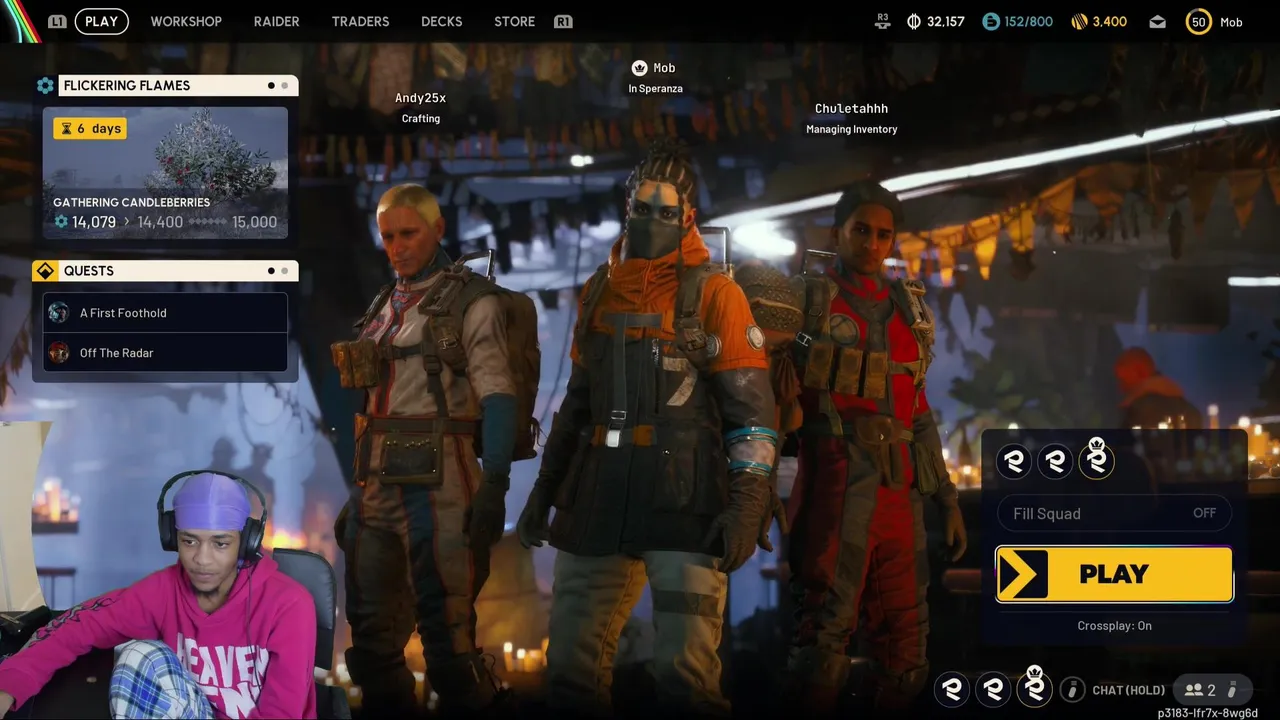Start match with the yellow PLAY button
The height and width of the screenshot is (720, 1280).
1114,574
